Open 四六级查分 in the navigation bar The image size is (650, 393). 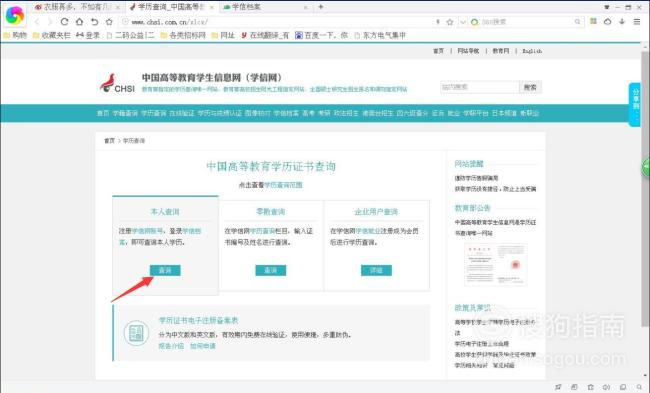pos(412,113)
